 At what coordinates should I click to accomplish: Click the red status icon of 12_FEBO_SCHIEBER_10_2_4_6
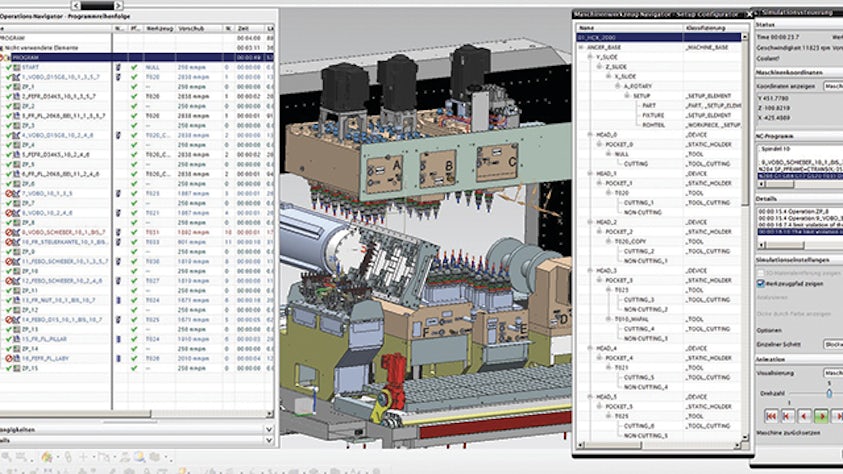(9, 281)
